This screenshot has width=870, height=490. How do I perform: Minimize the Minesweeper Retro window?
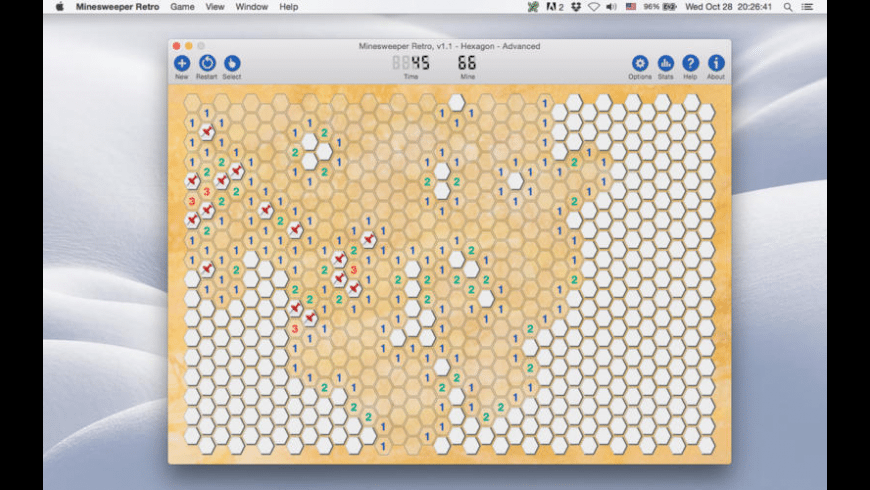pyautogui.click(x=189, y=46)
